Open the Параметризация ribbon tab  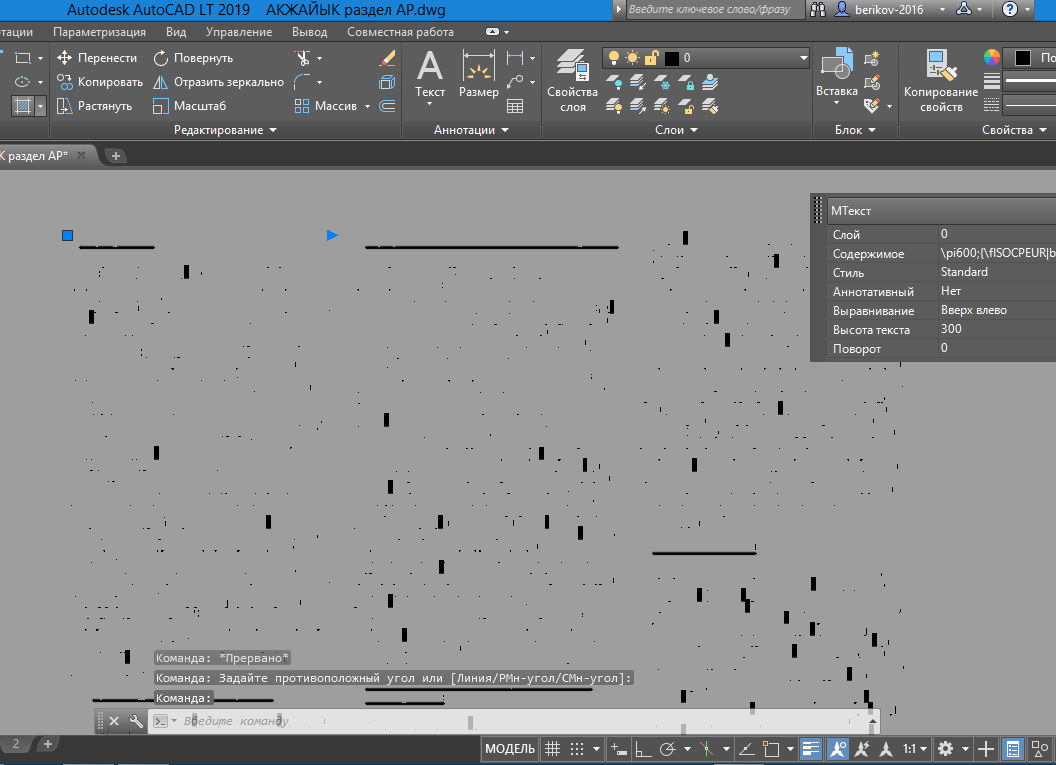99,32
